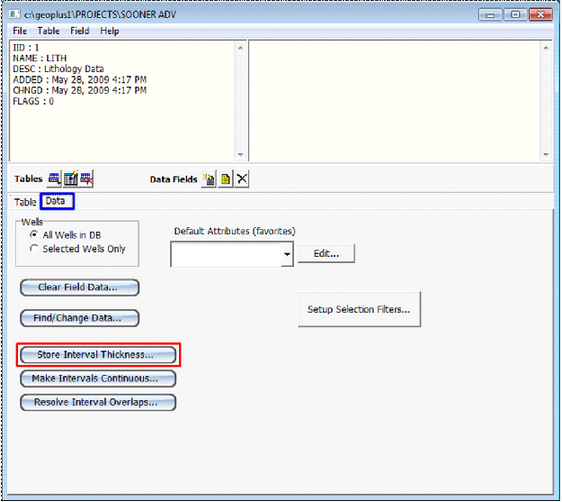
Task: Open the File menu
Action: tap(20, 31)
